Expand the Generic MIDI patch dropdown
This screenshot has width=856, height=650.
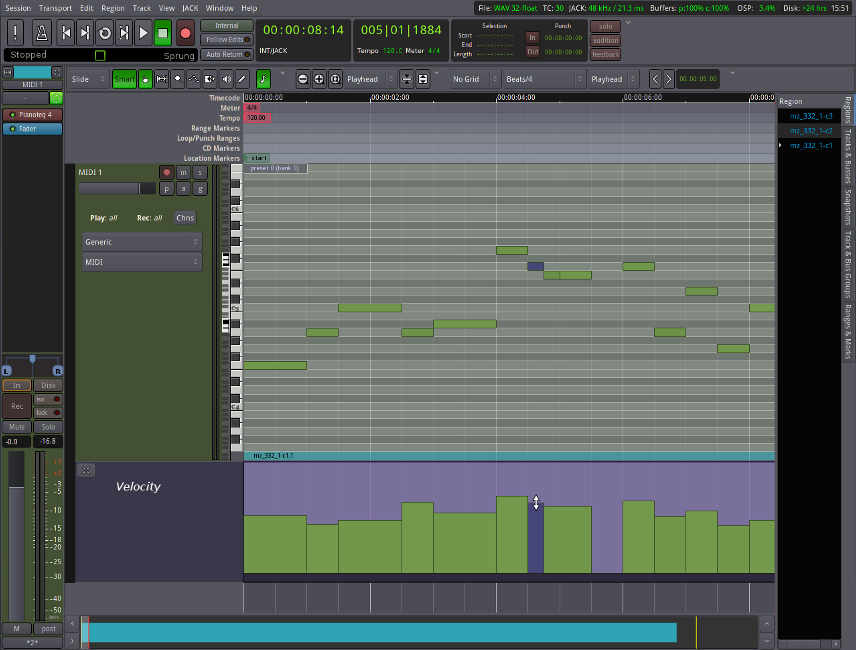pos(141,242)
